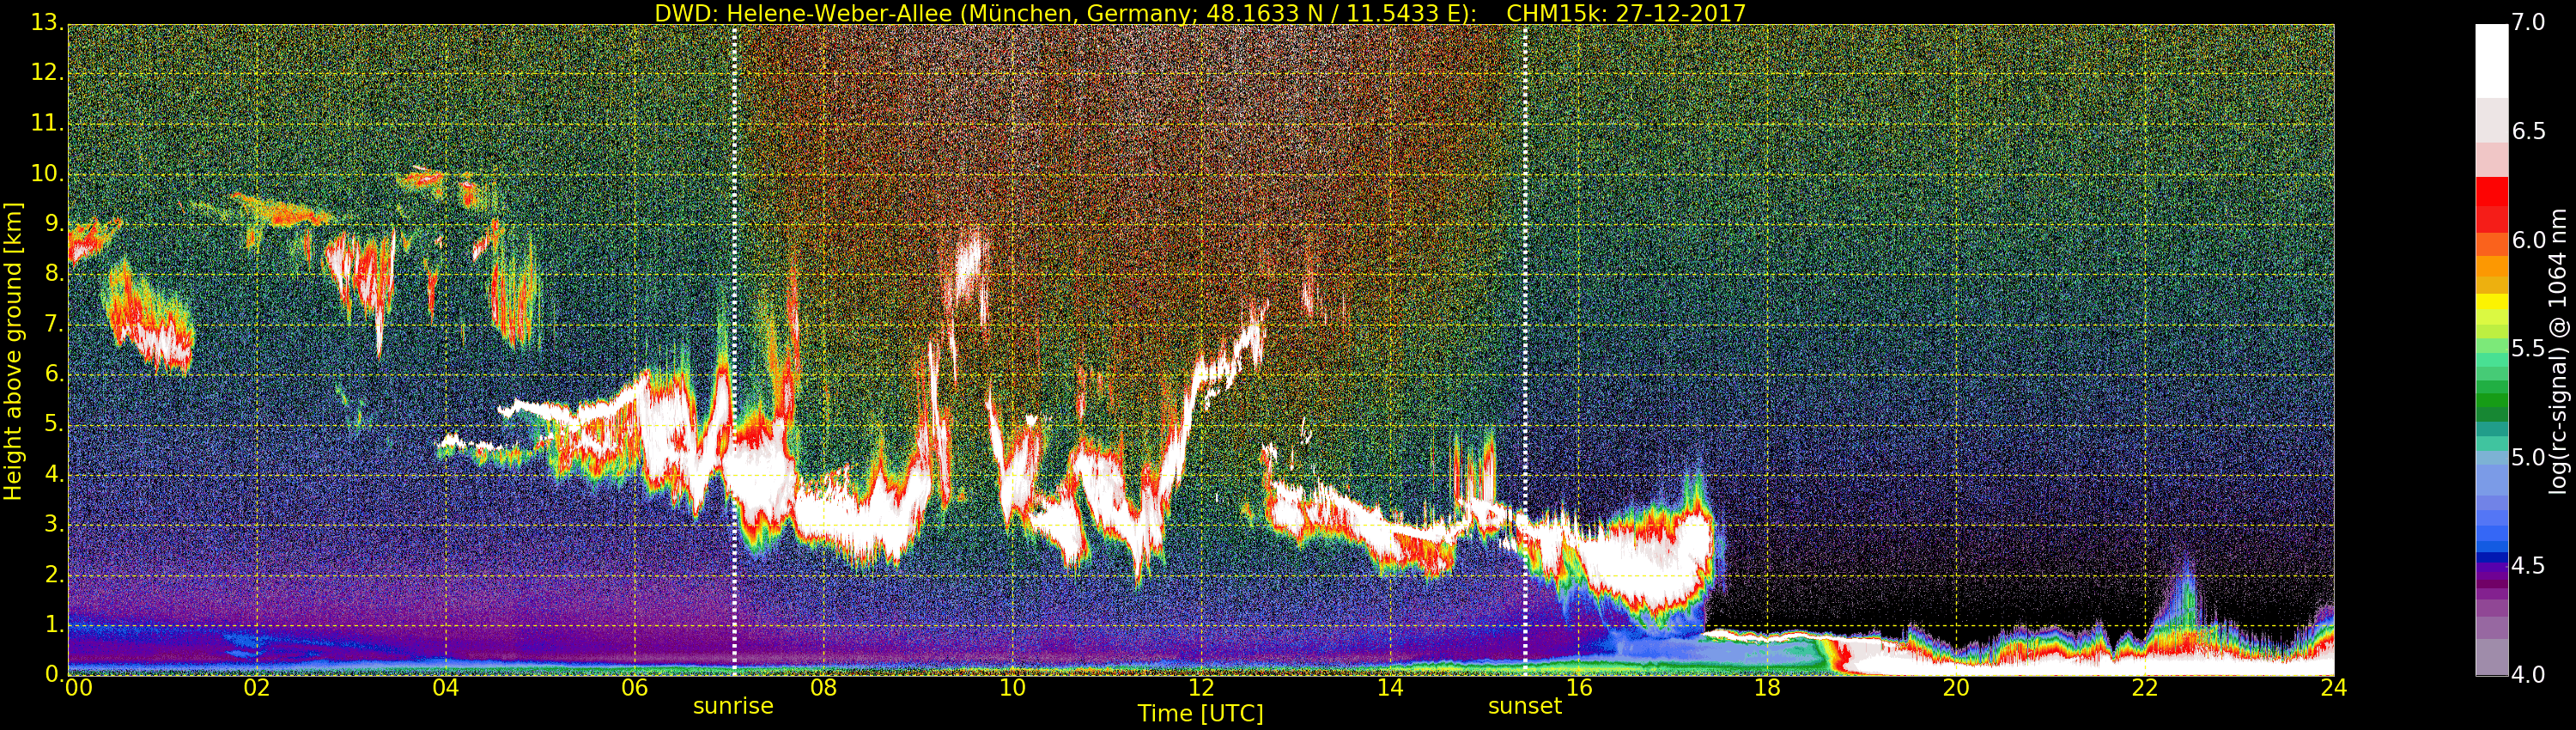Image resolution: width=2576 pixels, height=730 pixels.
Task: Click the time tick label '24'
Action: [2334, 688]
